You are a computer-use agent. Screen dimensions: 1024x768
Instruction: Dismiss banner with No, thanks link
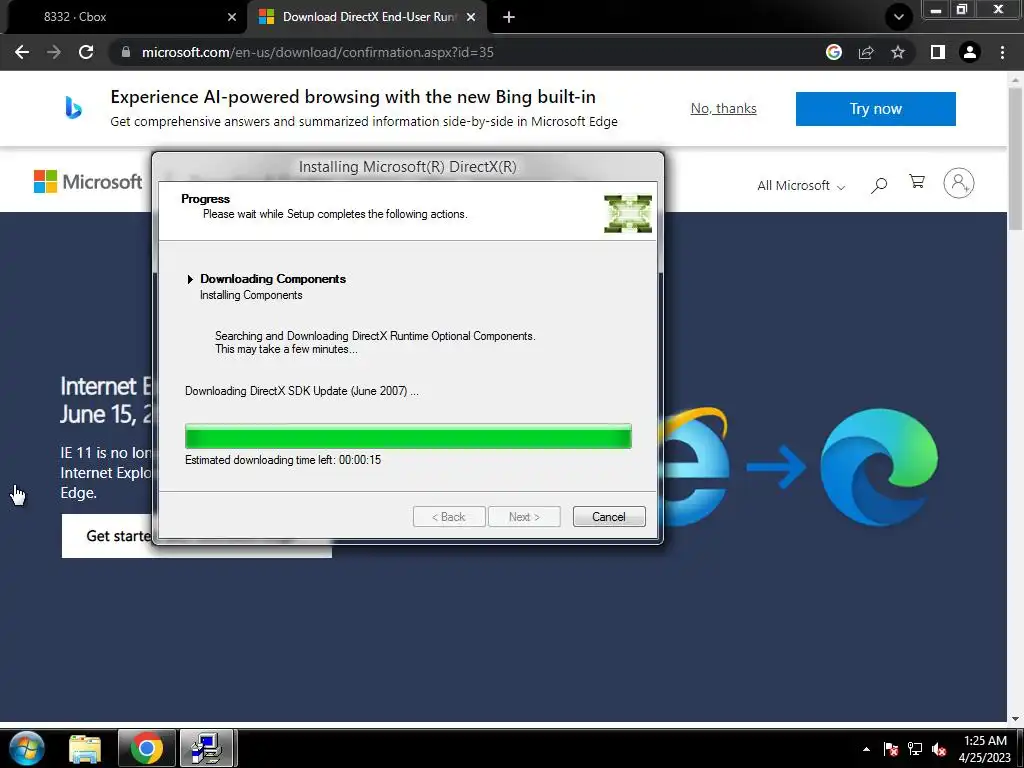click(x=724, y=108)
